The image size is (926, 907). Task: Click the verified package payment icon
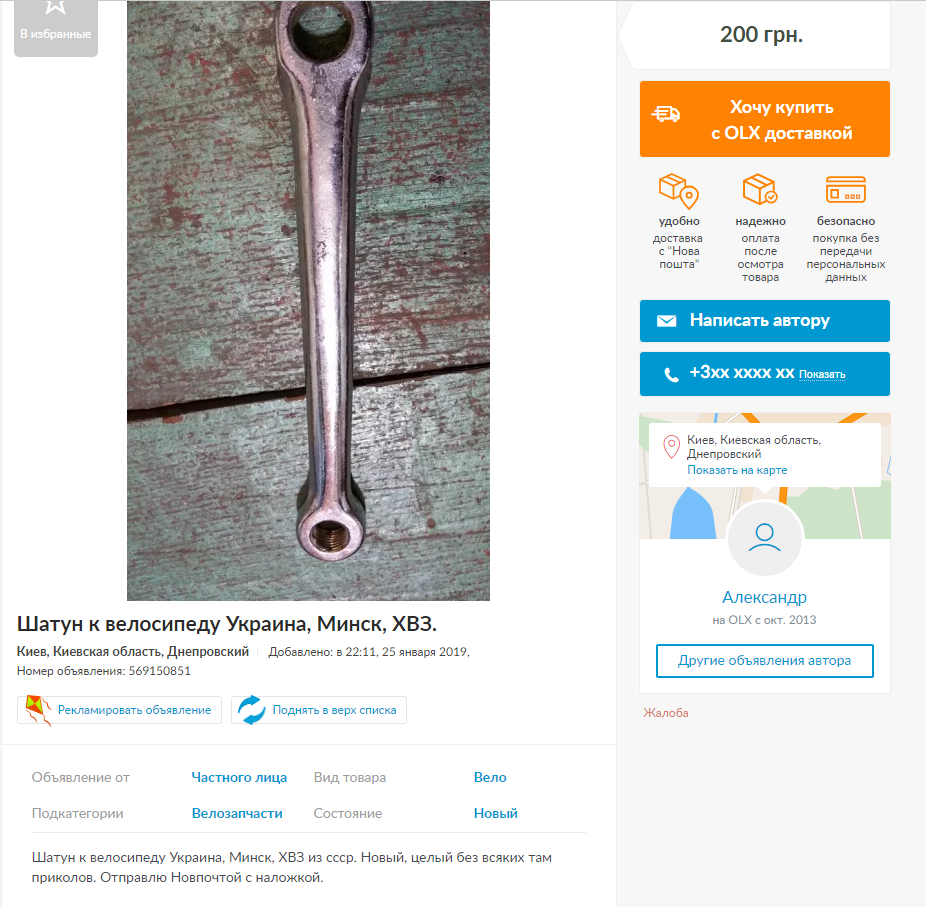coord(760,190)
